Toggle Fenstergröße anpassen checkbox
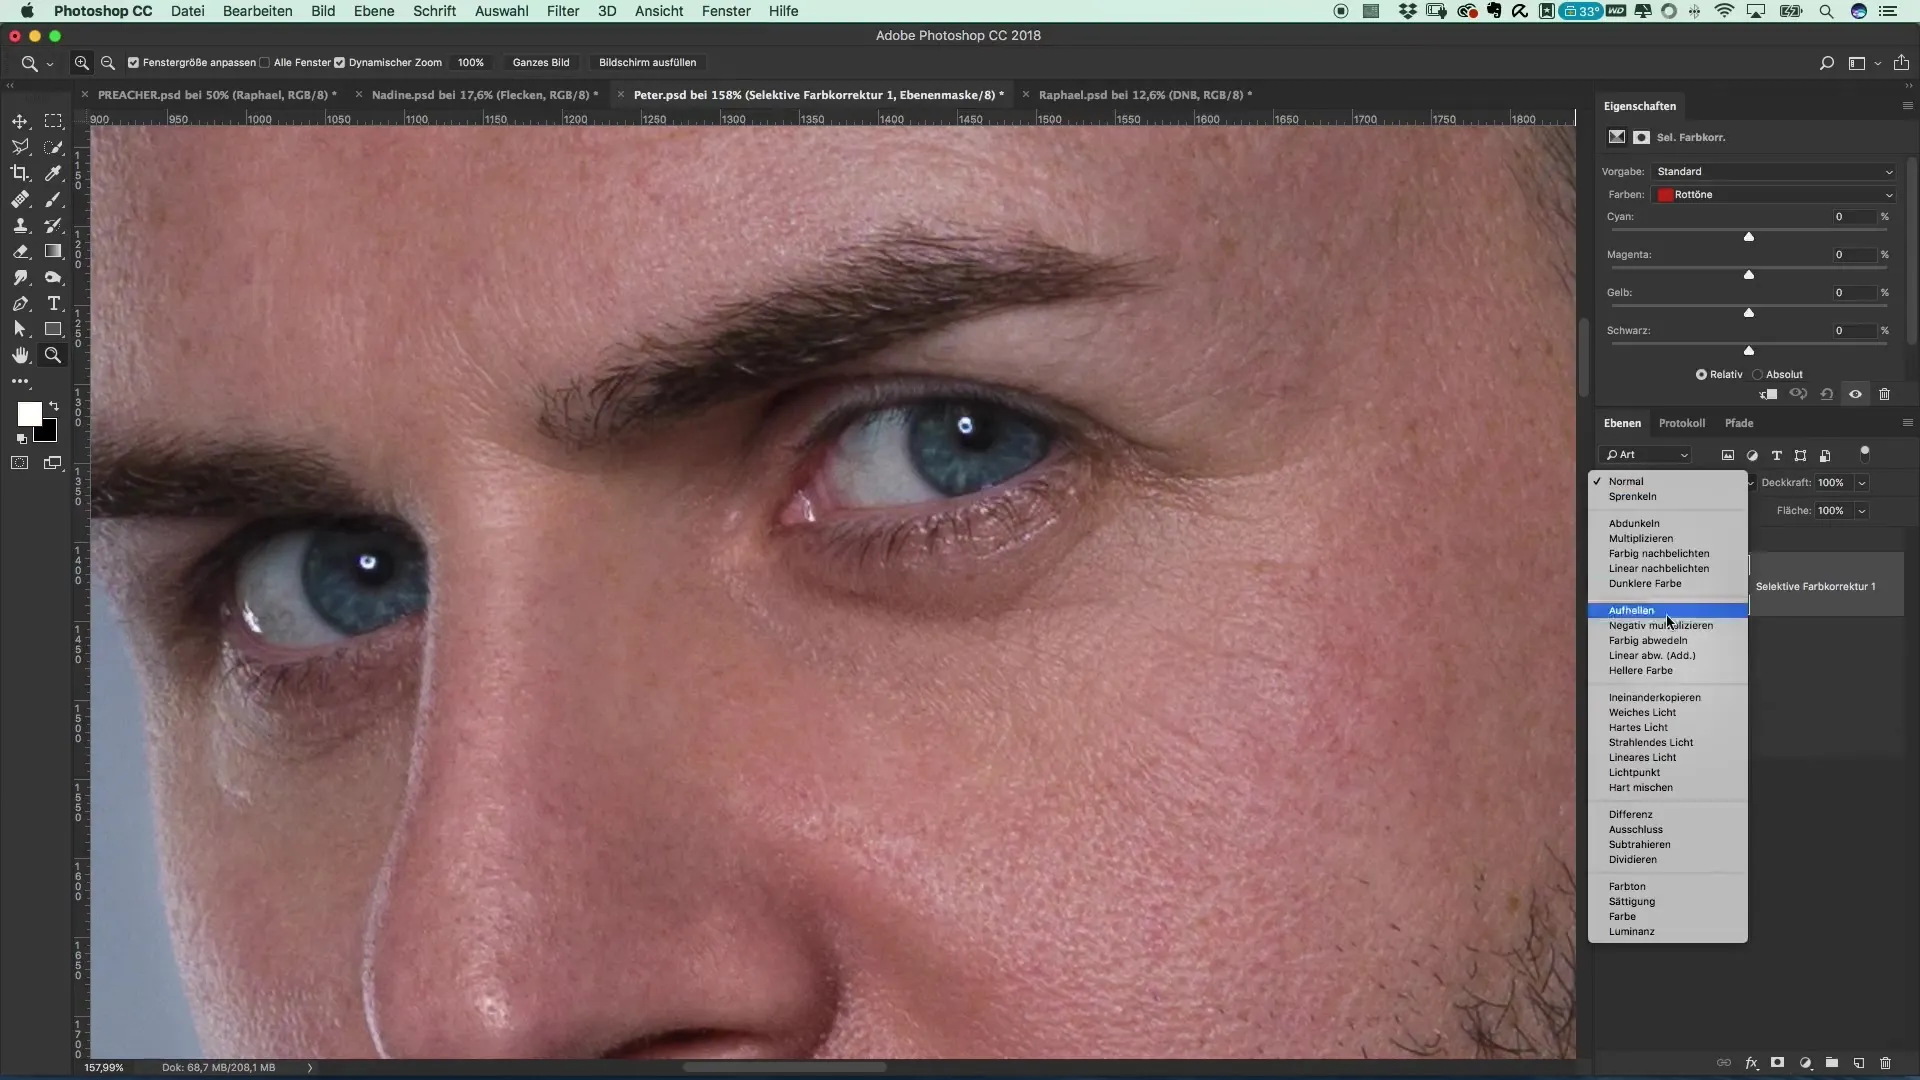The image size is (1920, 1080). [x=133, y=62]
